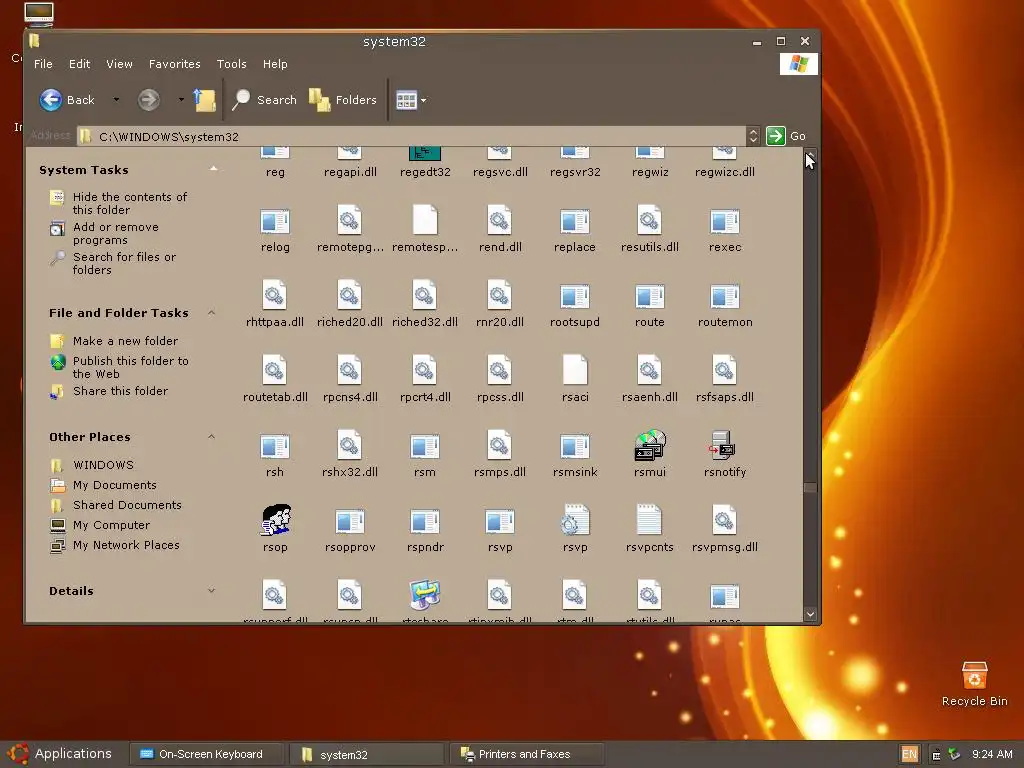This screenshot has width=1024, height=768.
Task: Open the Views dropdown button
Action: [x=411, y=100]
